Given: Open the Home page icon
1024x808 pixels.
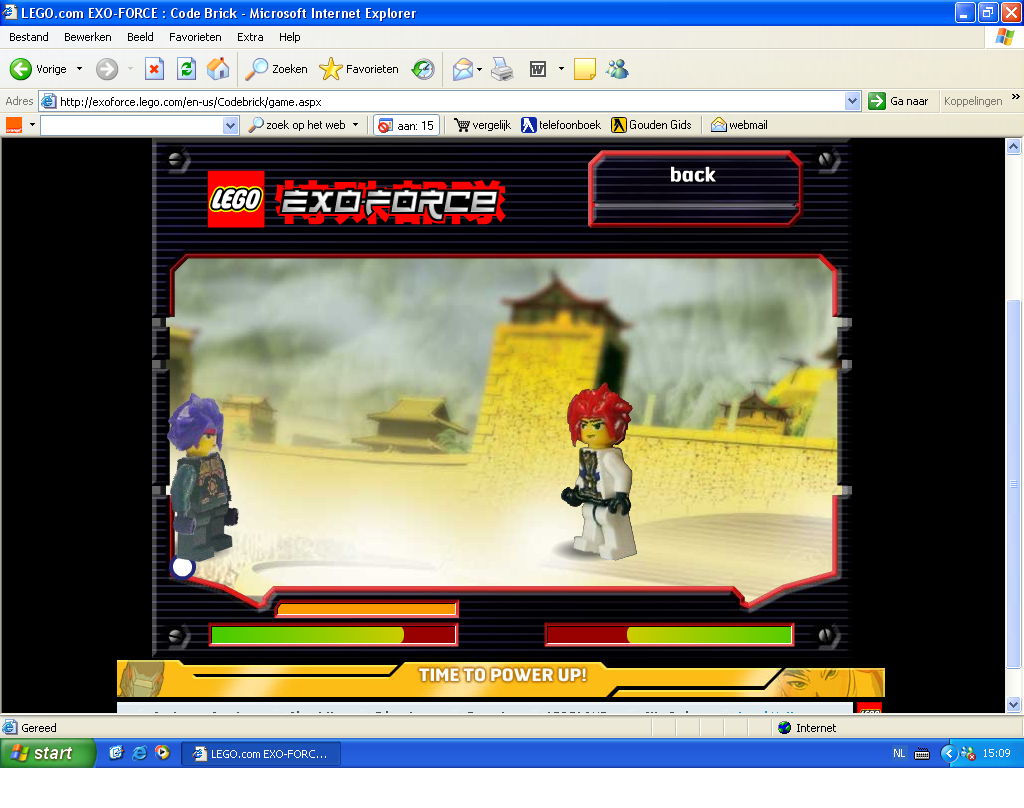Looking at the screenshot, I should click(218, 69).
